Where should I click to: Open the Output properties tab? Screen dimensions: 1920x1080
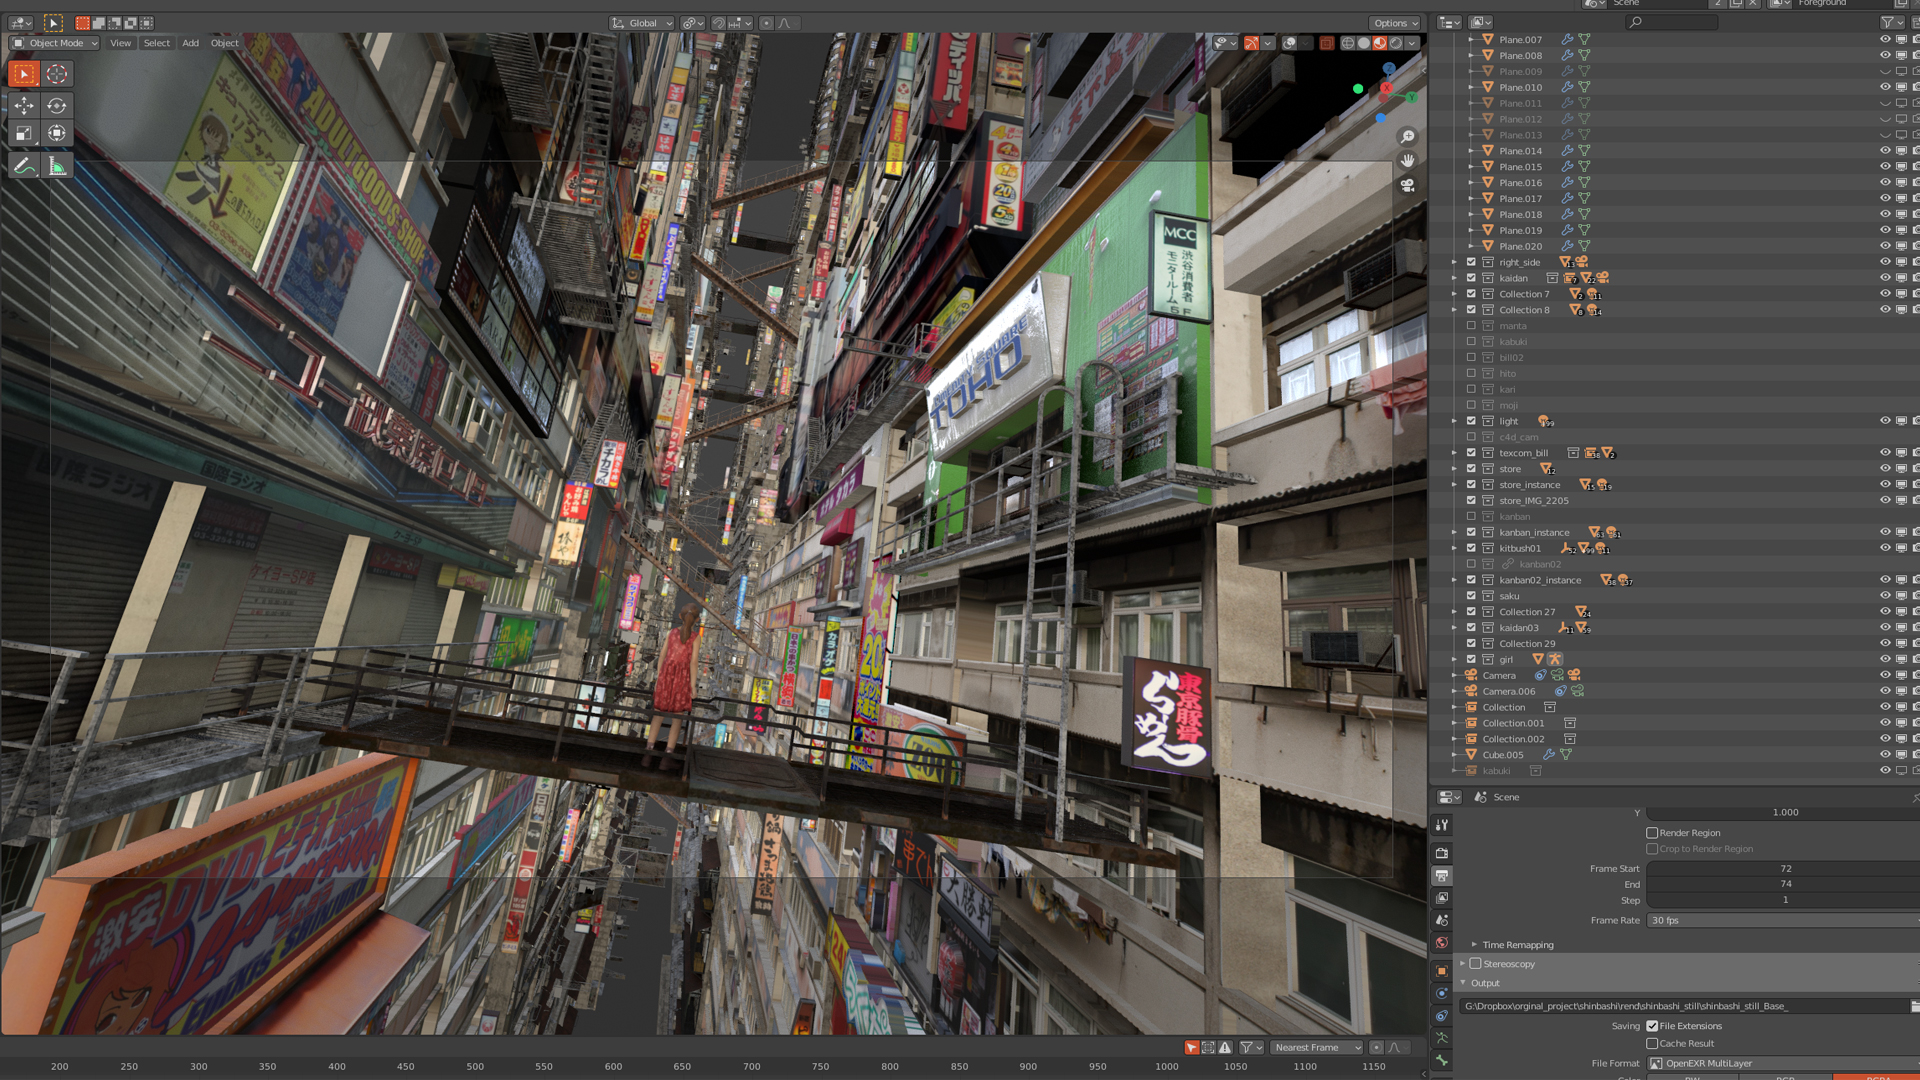pyautogui.click(x=1442, y=875)
